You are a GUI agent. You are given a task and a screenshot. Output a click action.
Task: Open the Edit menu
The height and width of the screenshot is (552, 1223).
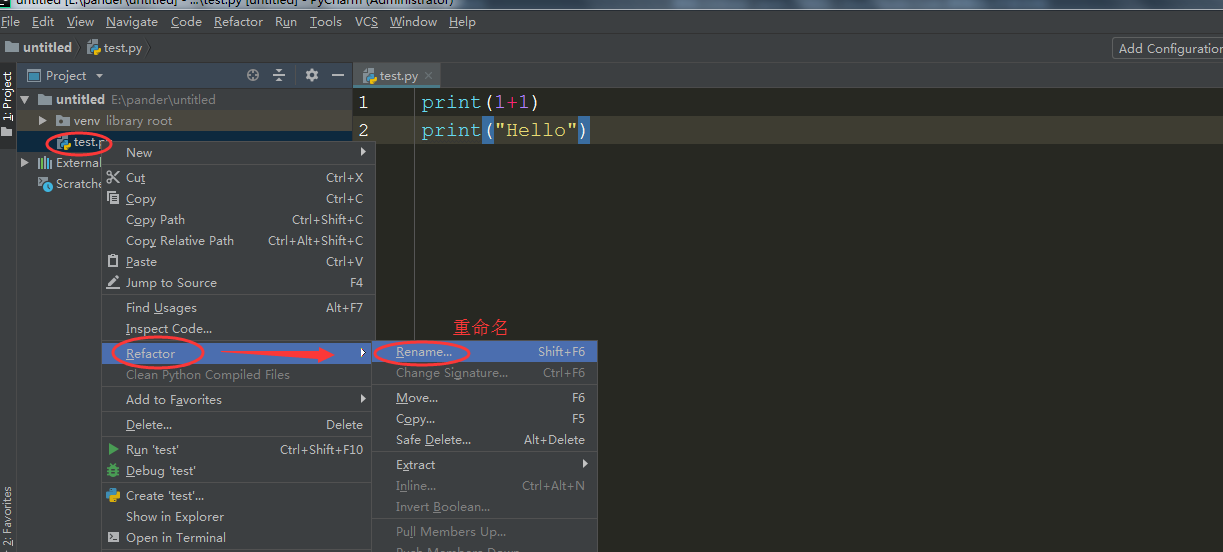43,21
